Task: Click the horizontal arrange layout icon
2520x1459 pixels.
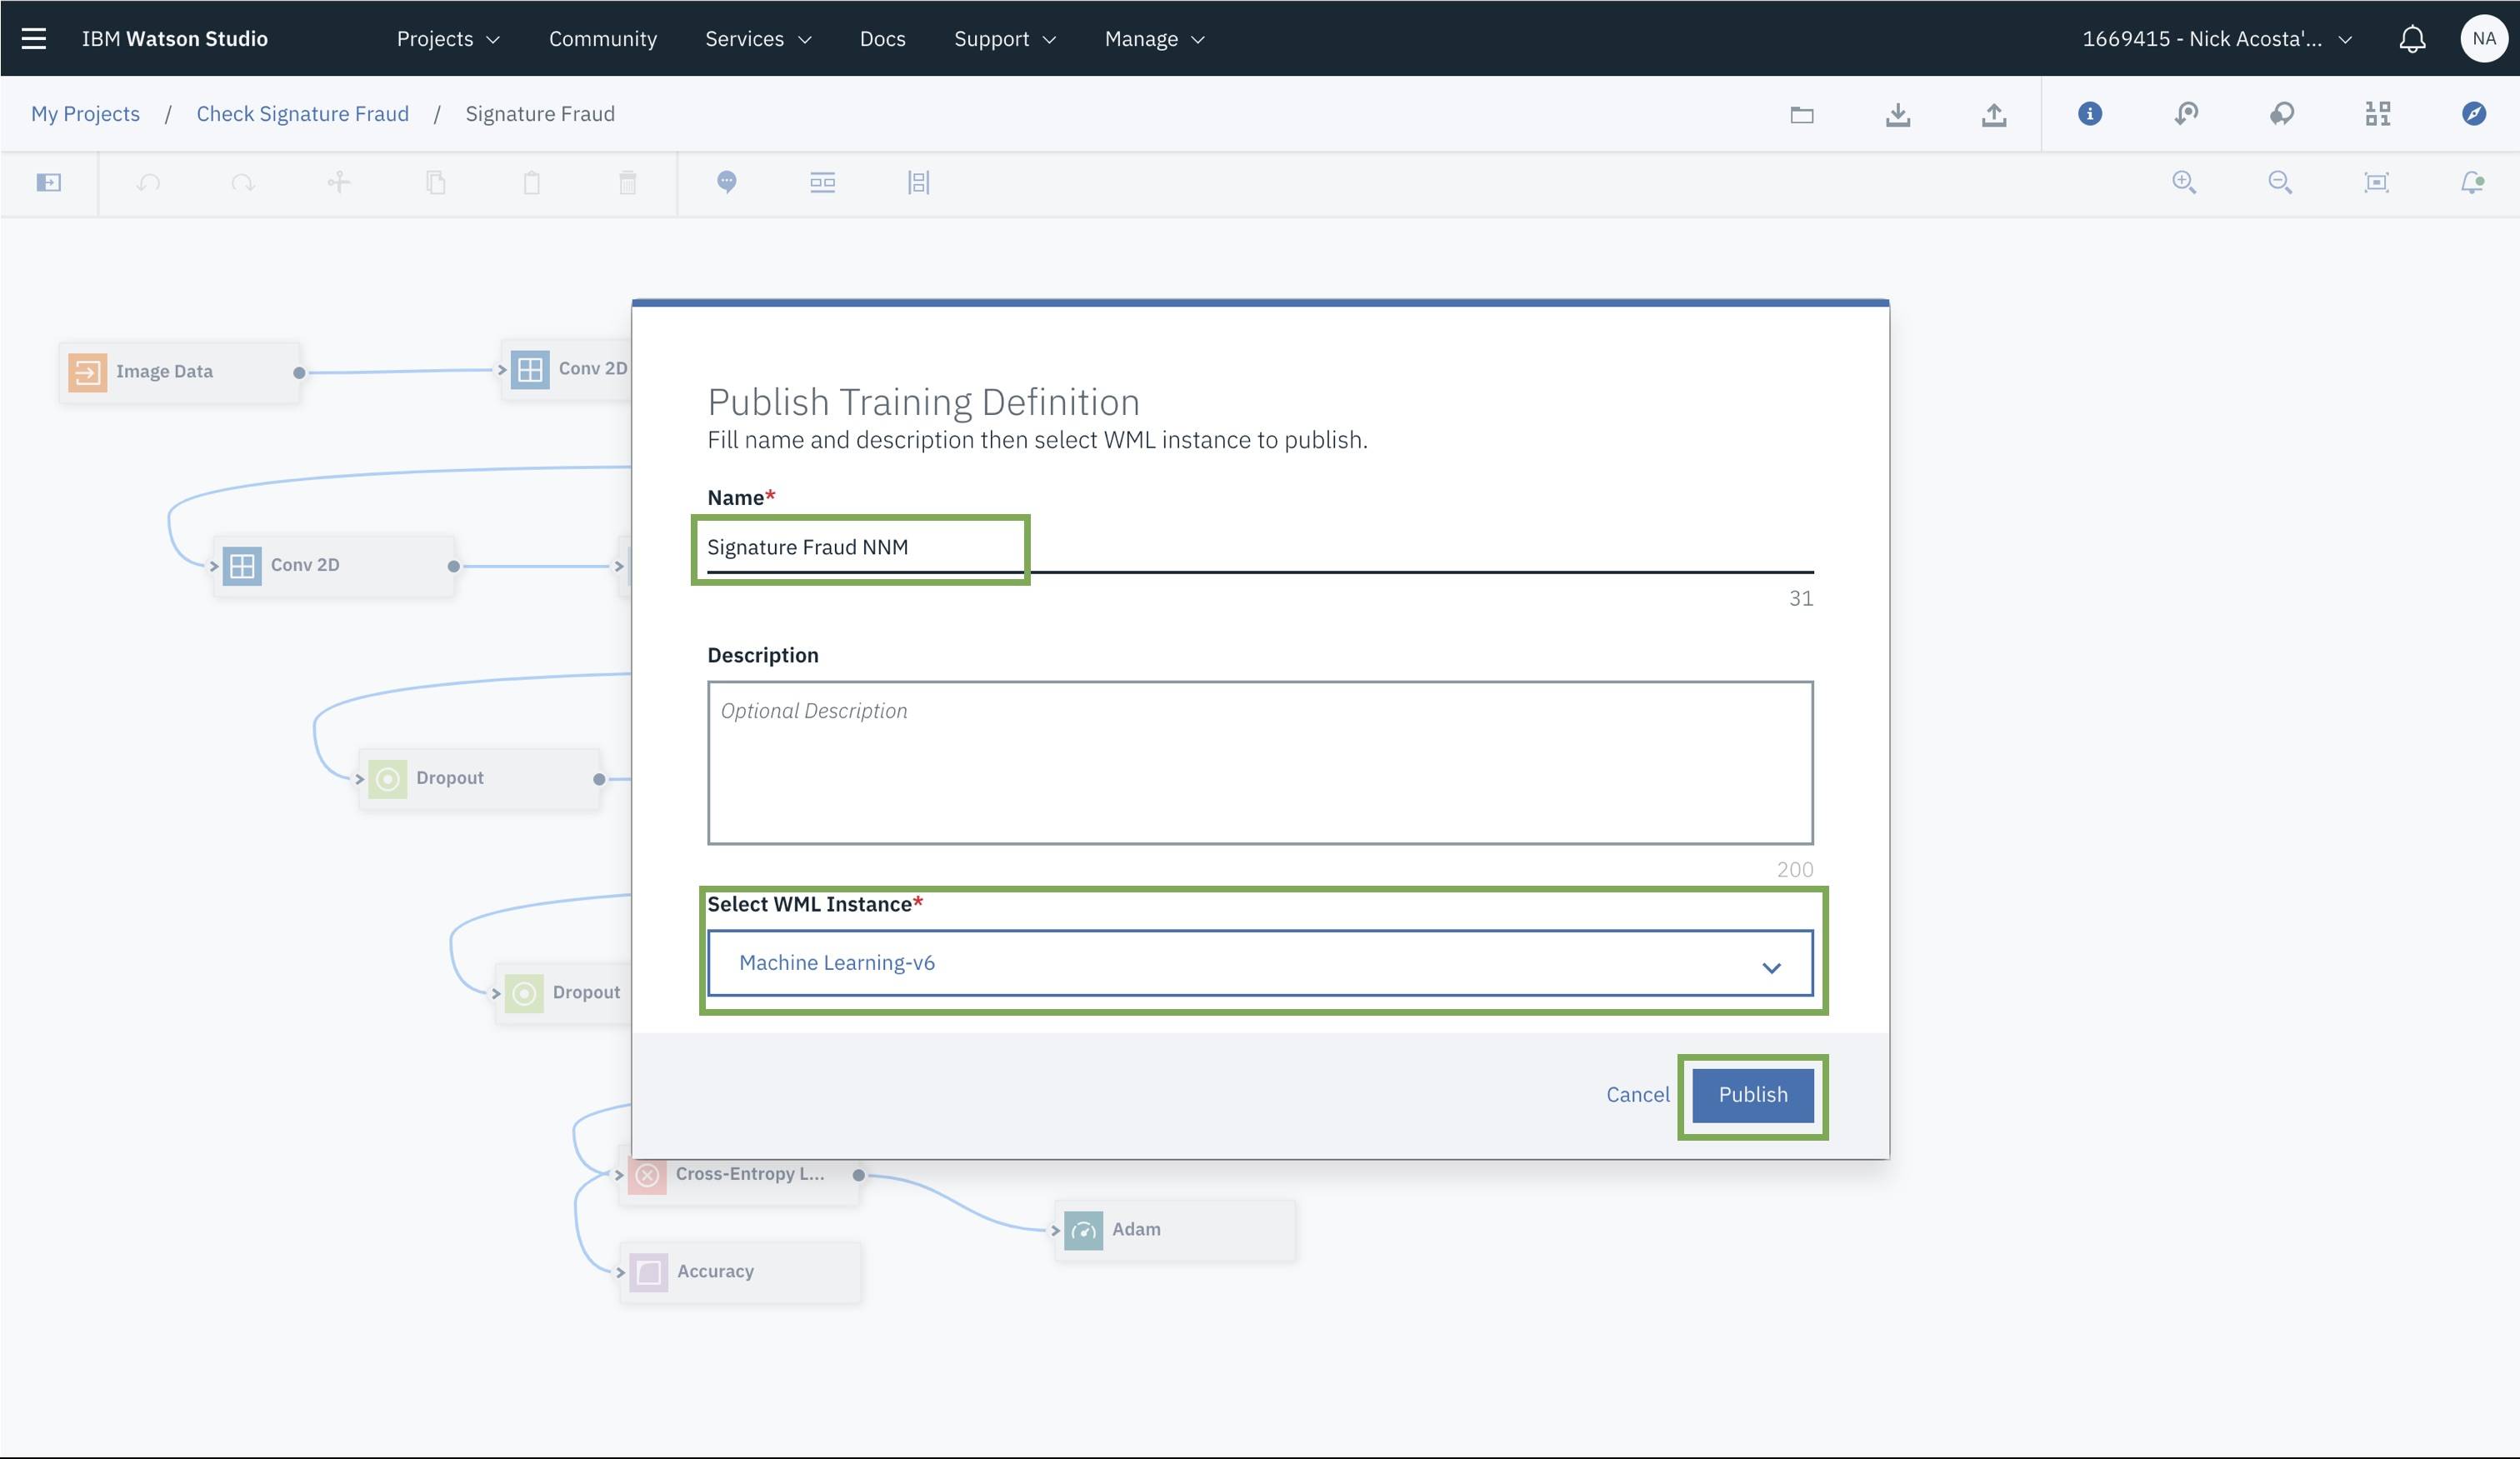Action: coord(822,182)
